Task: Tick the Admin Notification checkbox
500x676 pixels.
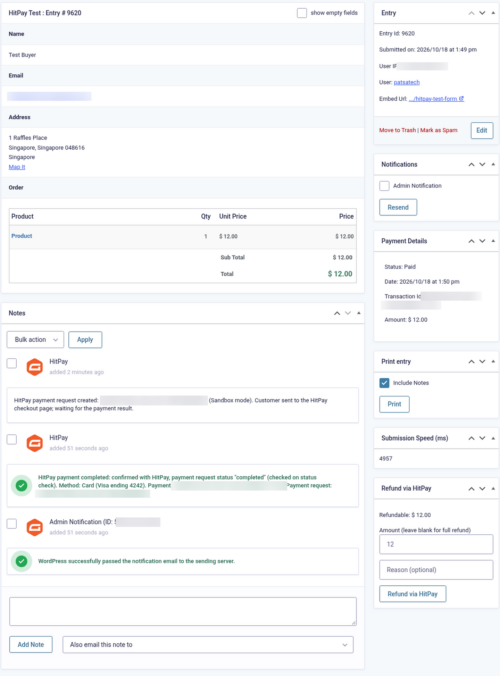Action: 384,186
